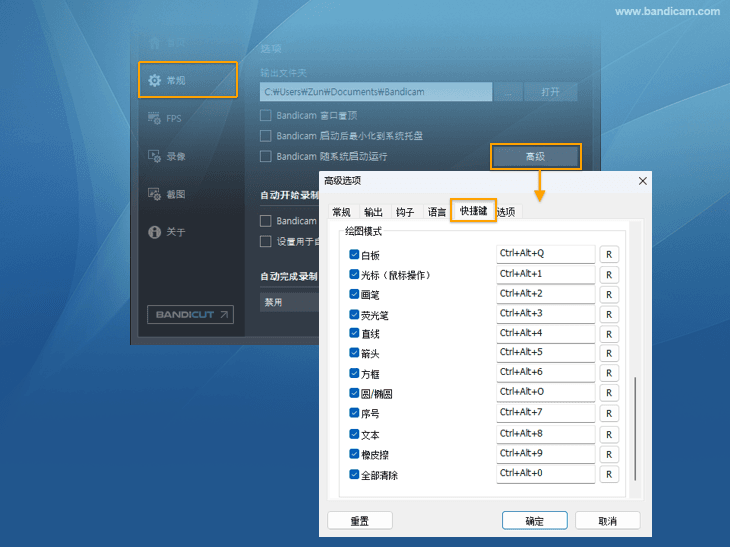Click the Ctrl+Alt+Q hotkey field
The image size is (730, 547).
point(546,254)
